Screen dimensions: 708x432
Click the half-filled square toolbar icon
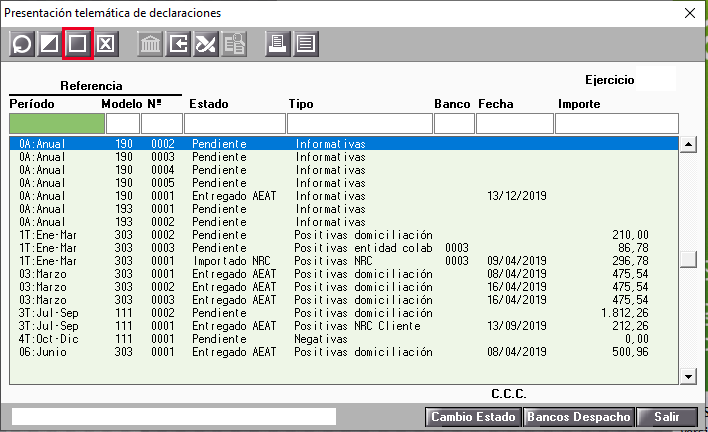50,44
